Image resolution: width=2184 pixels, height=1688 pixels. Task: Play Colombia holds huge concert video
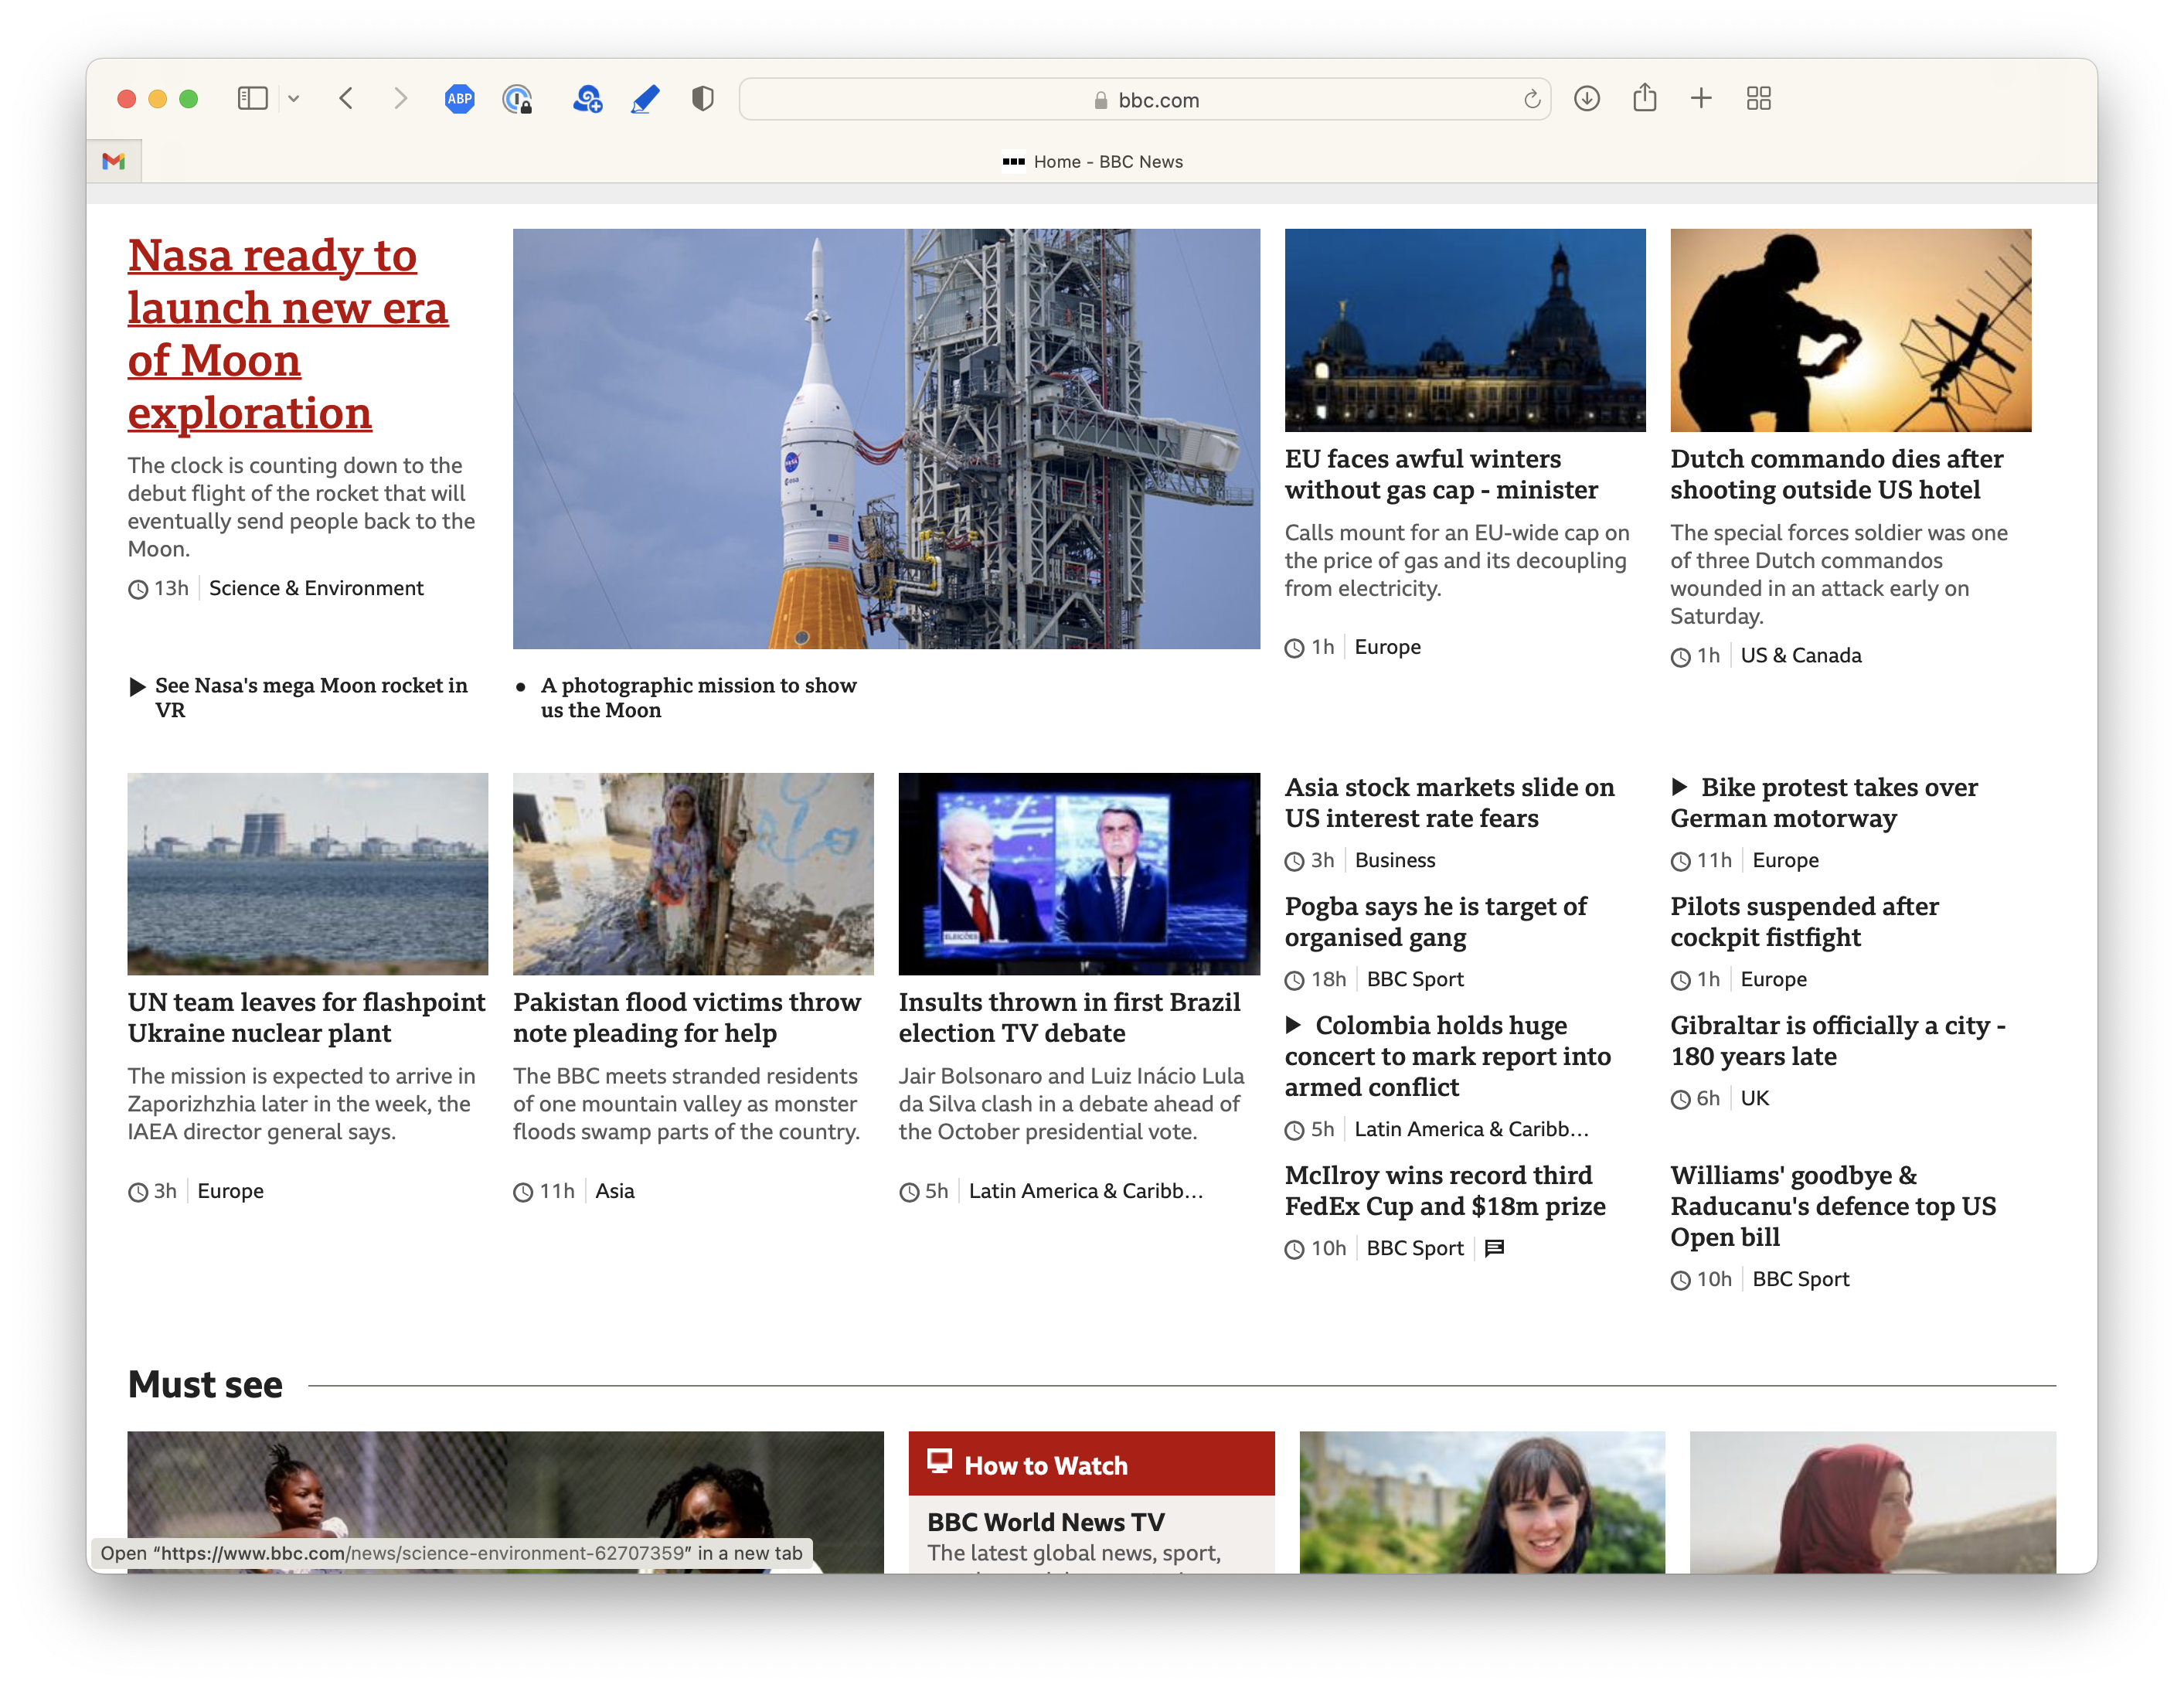[1448, 1056]
